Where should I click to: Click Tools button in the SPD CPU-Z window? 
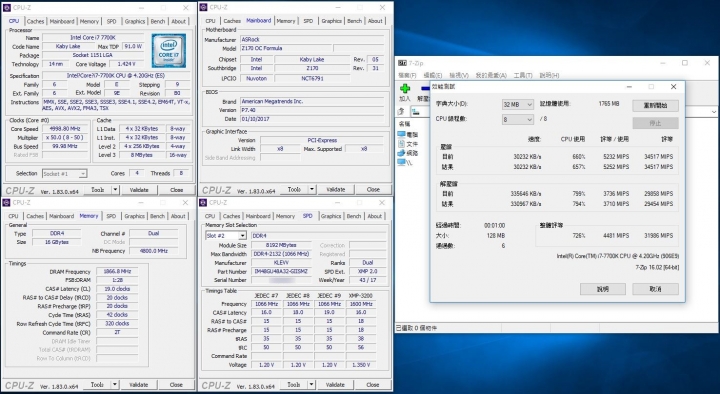(294, 385)
